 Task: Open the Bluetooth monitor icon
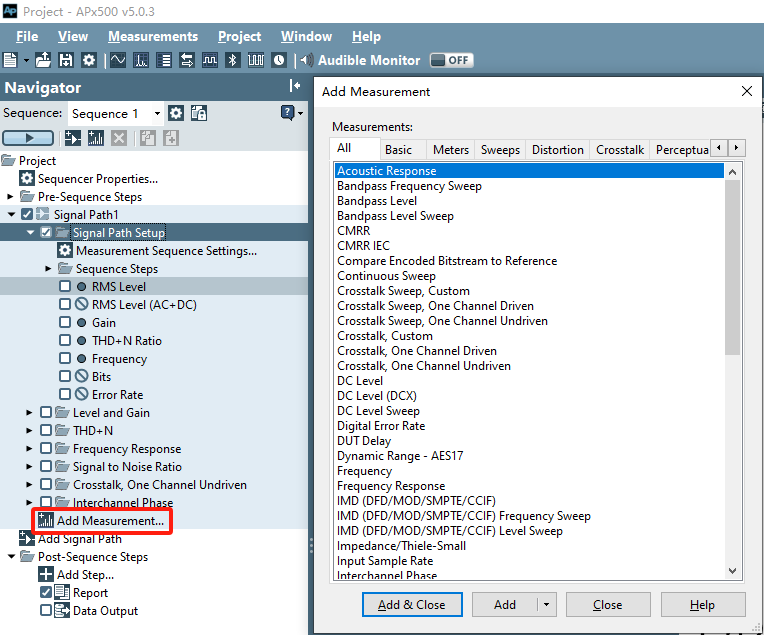click(233, 60)
